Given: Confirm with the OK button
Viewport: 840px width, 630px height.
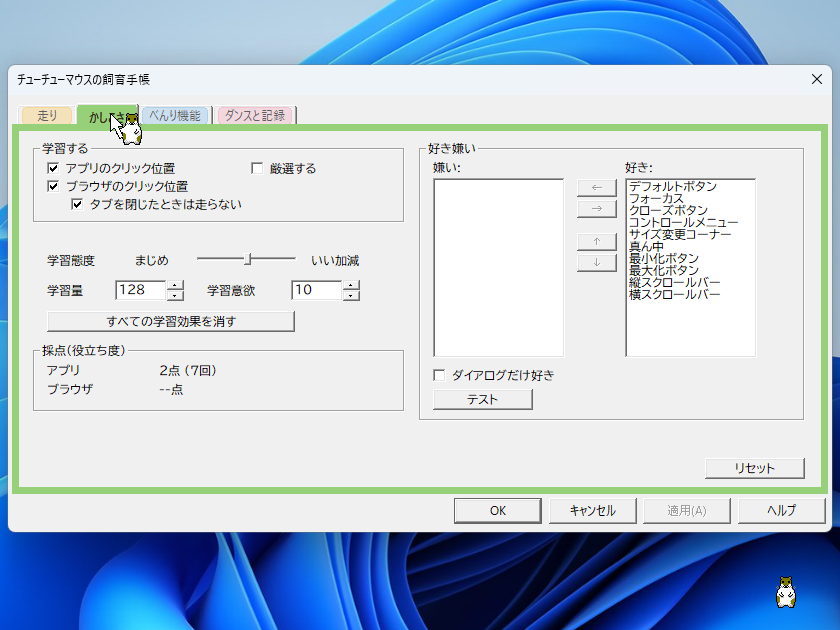Looking at the screenshot, I should tap(498, 511).
